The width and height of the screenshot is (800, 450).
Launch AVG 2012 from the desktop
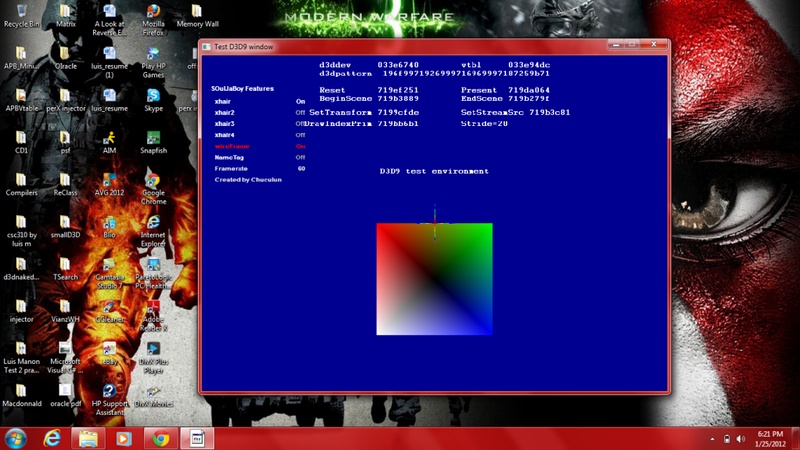click(109, 185)
